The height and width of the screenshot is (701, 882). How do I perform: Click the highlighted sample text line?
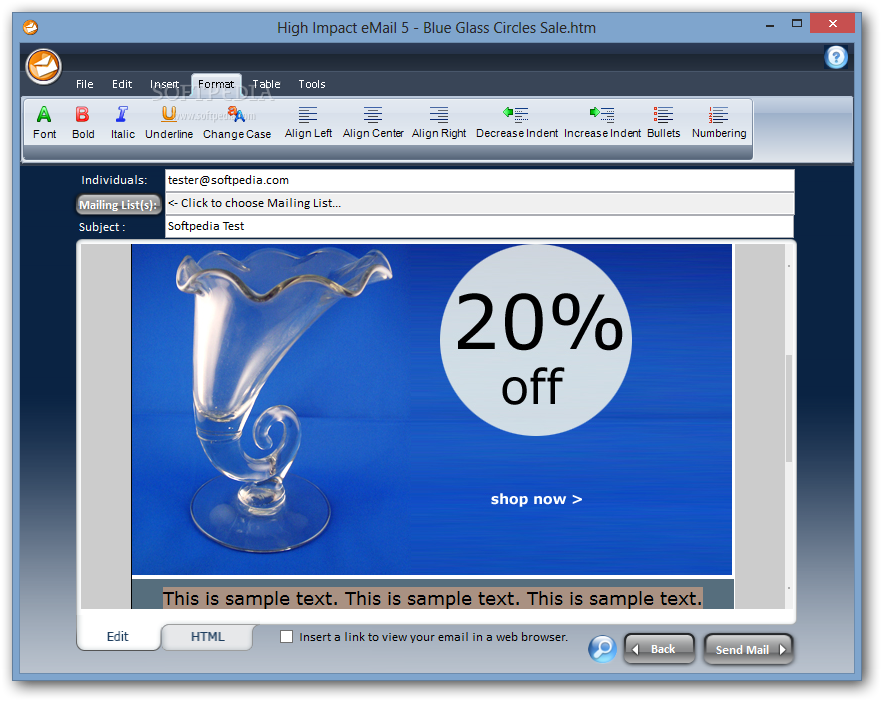pos(432,599)
